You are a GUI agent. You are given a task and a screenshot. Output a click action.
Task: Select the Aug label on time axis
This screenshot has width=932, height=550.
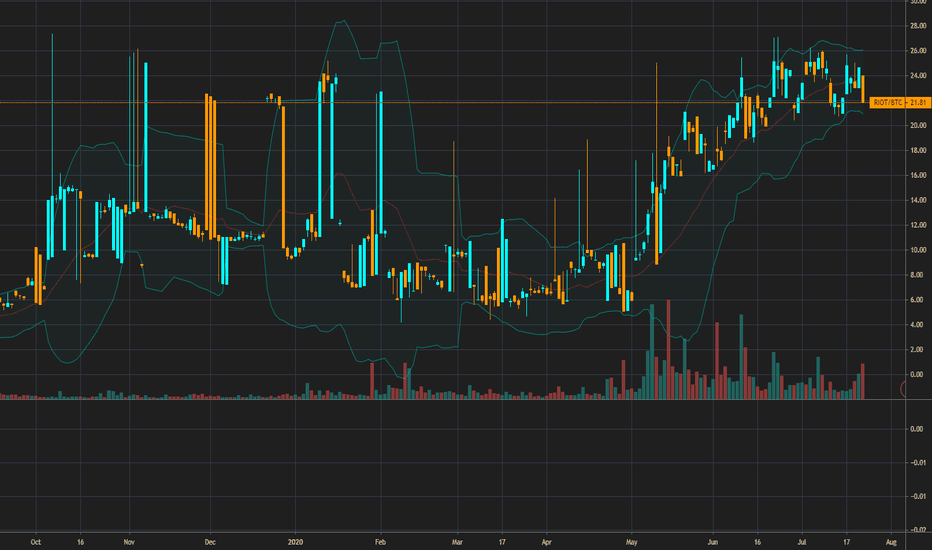tap(891, 542)
